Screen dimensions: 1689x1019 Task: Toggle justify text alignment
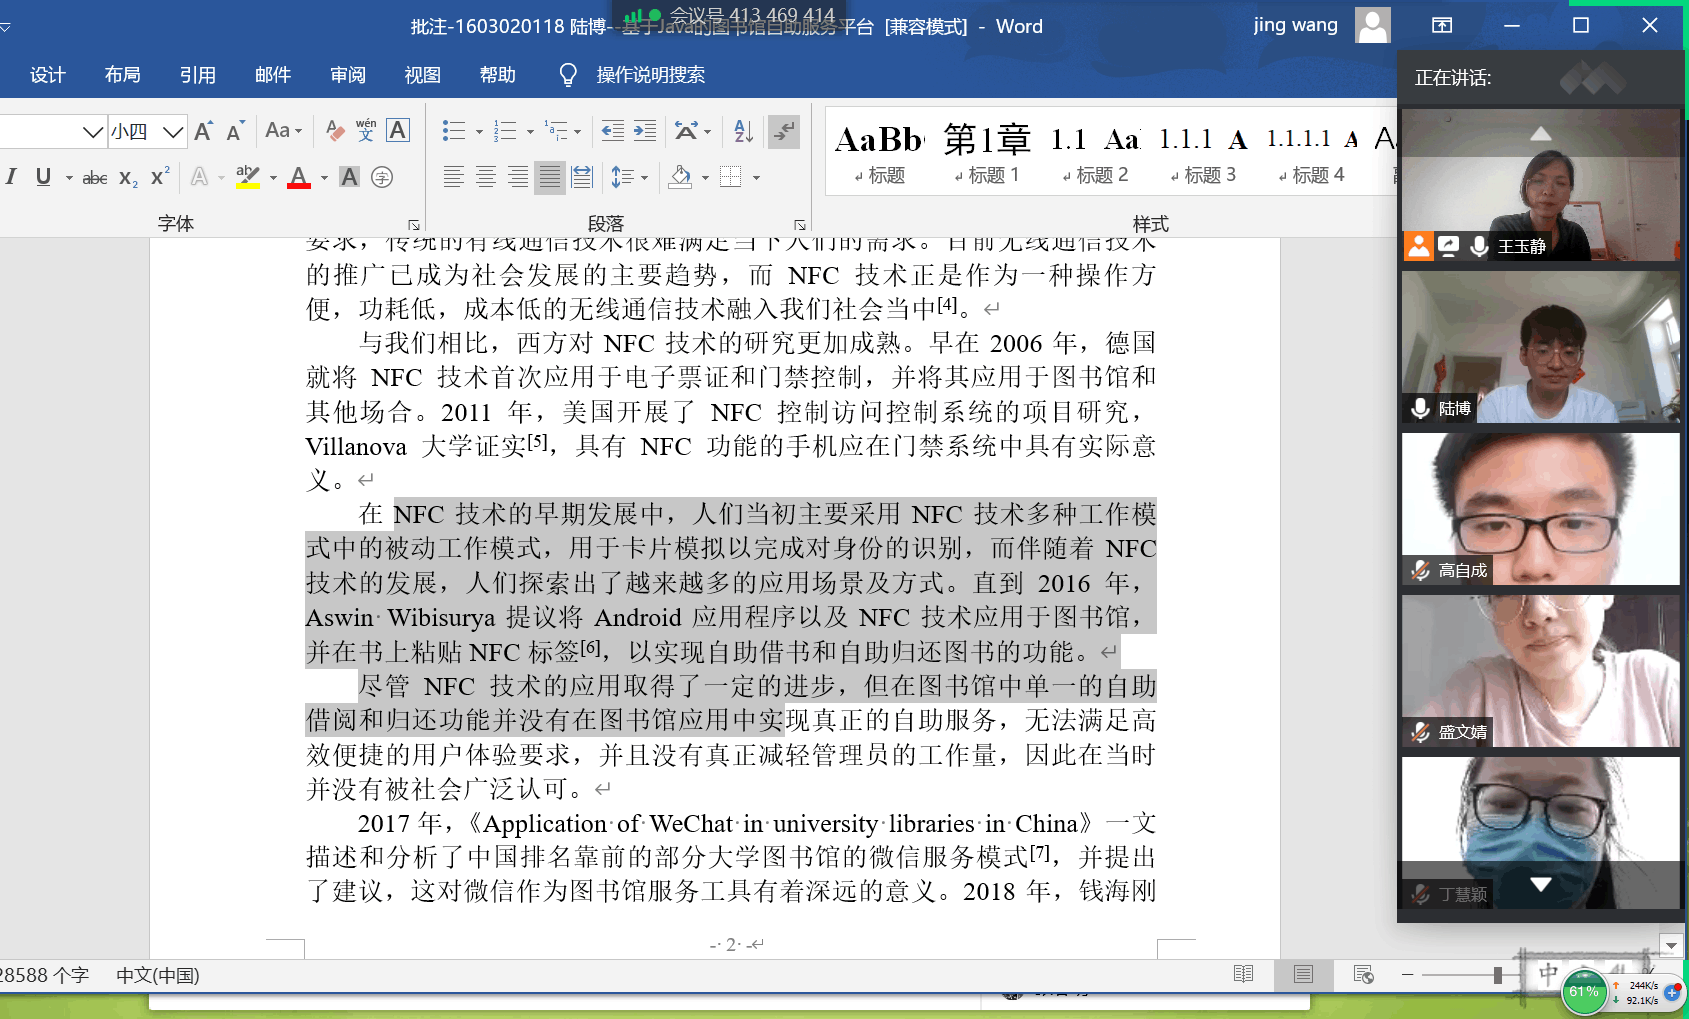(x=549, y=178)
